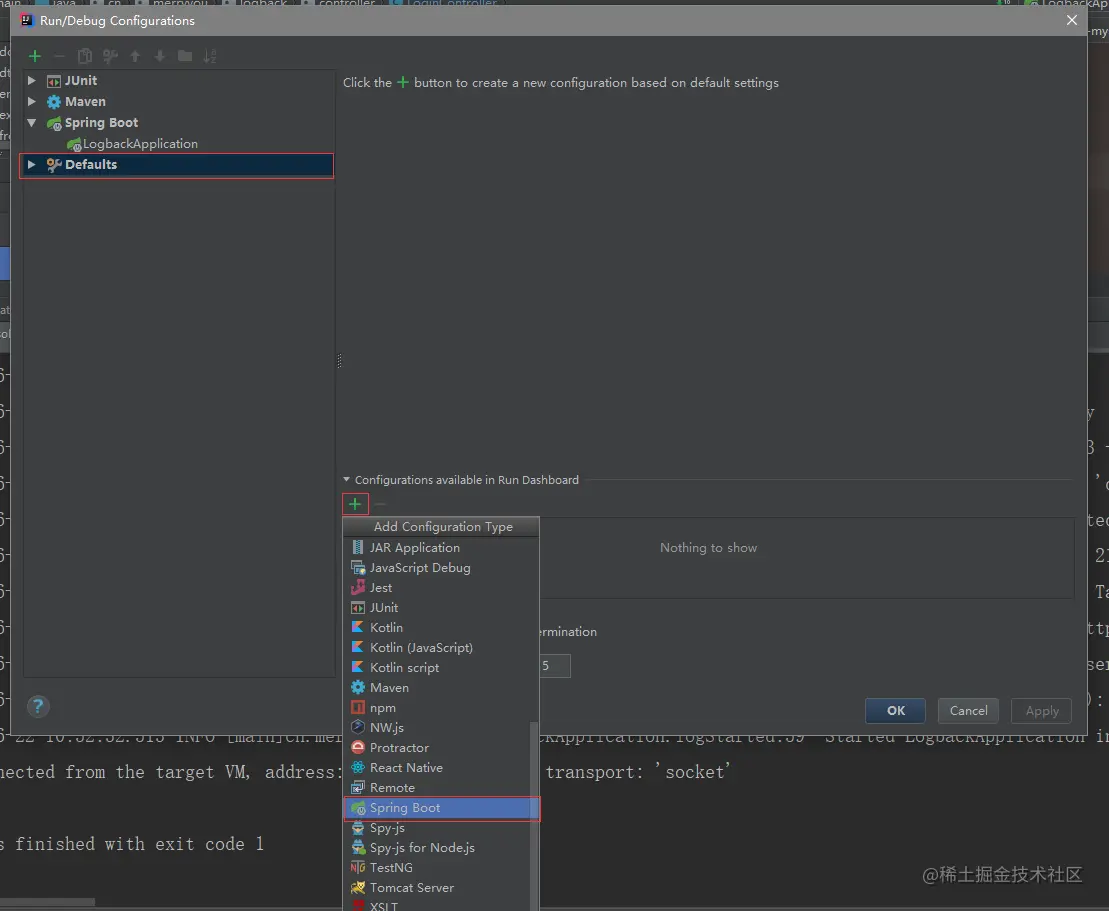Click the JavaScript Debug icon in popup
The width and height of the screenshot is (1109, 911).
[358, 567]
